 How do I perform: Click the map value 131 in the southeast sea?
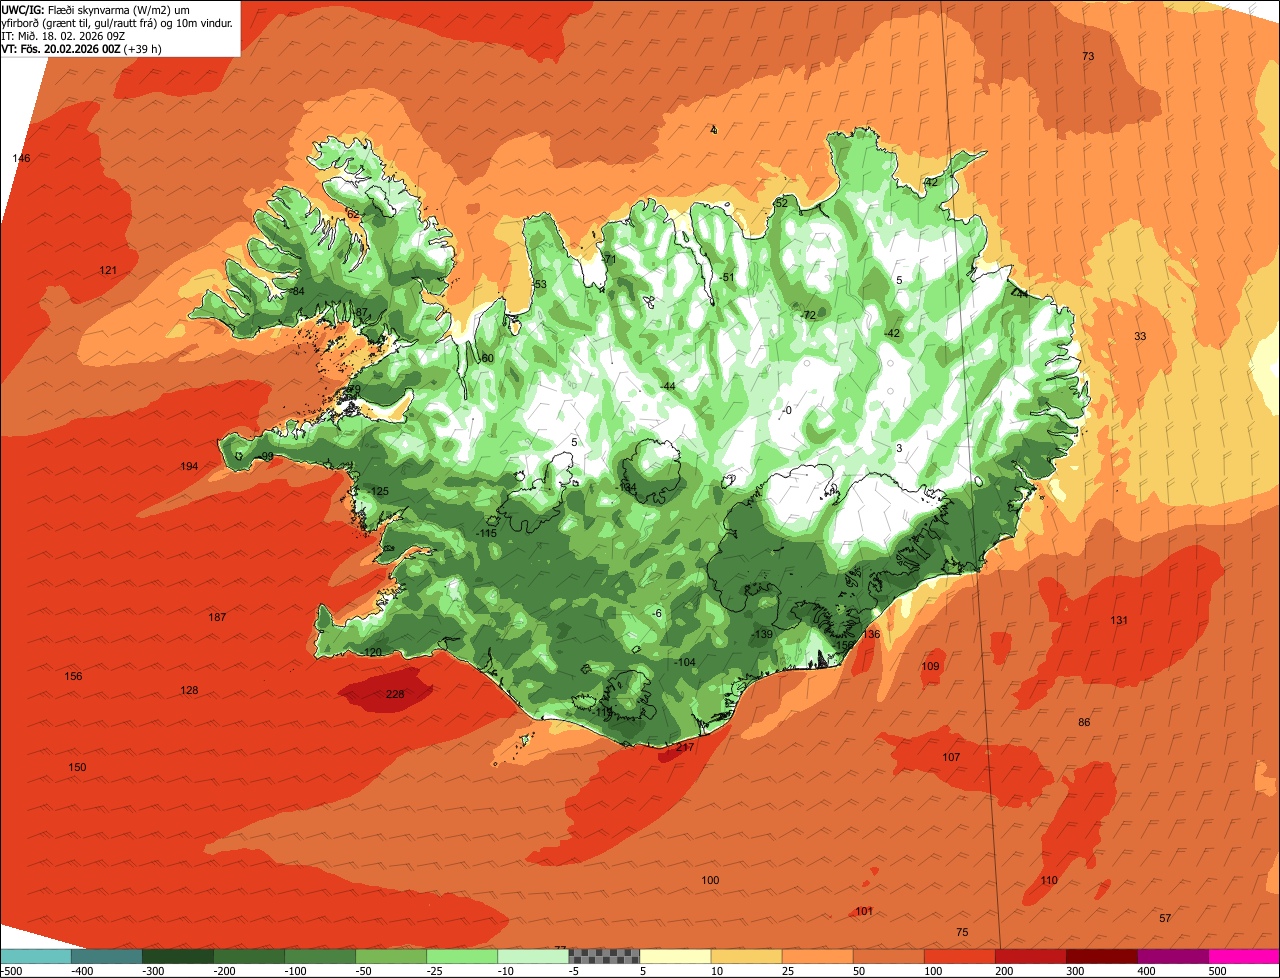click(1119, 620)
